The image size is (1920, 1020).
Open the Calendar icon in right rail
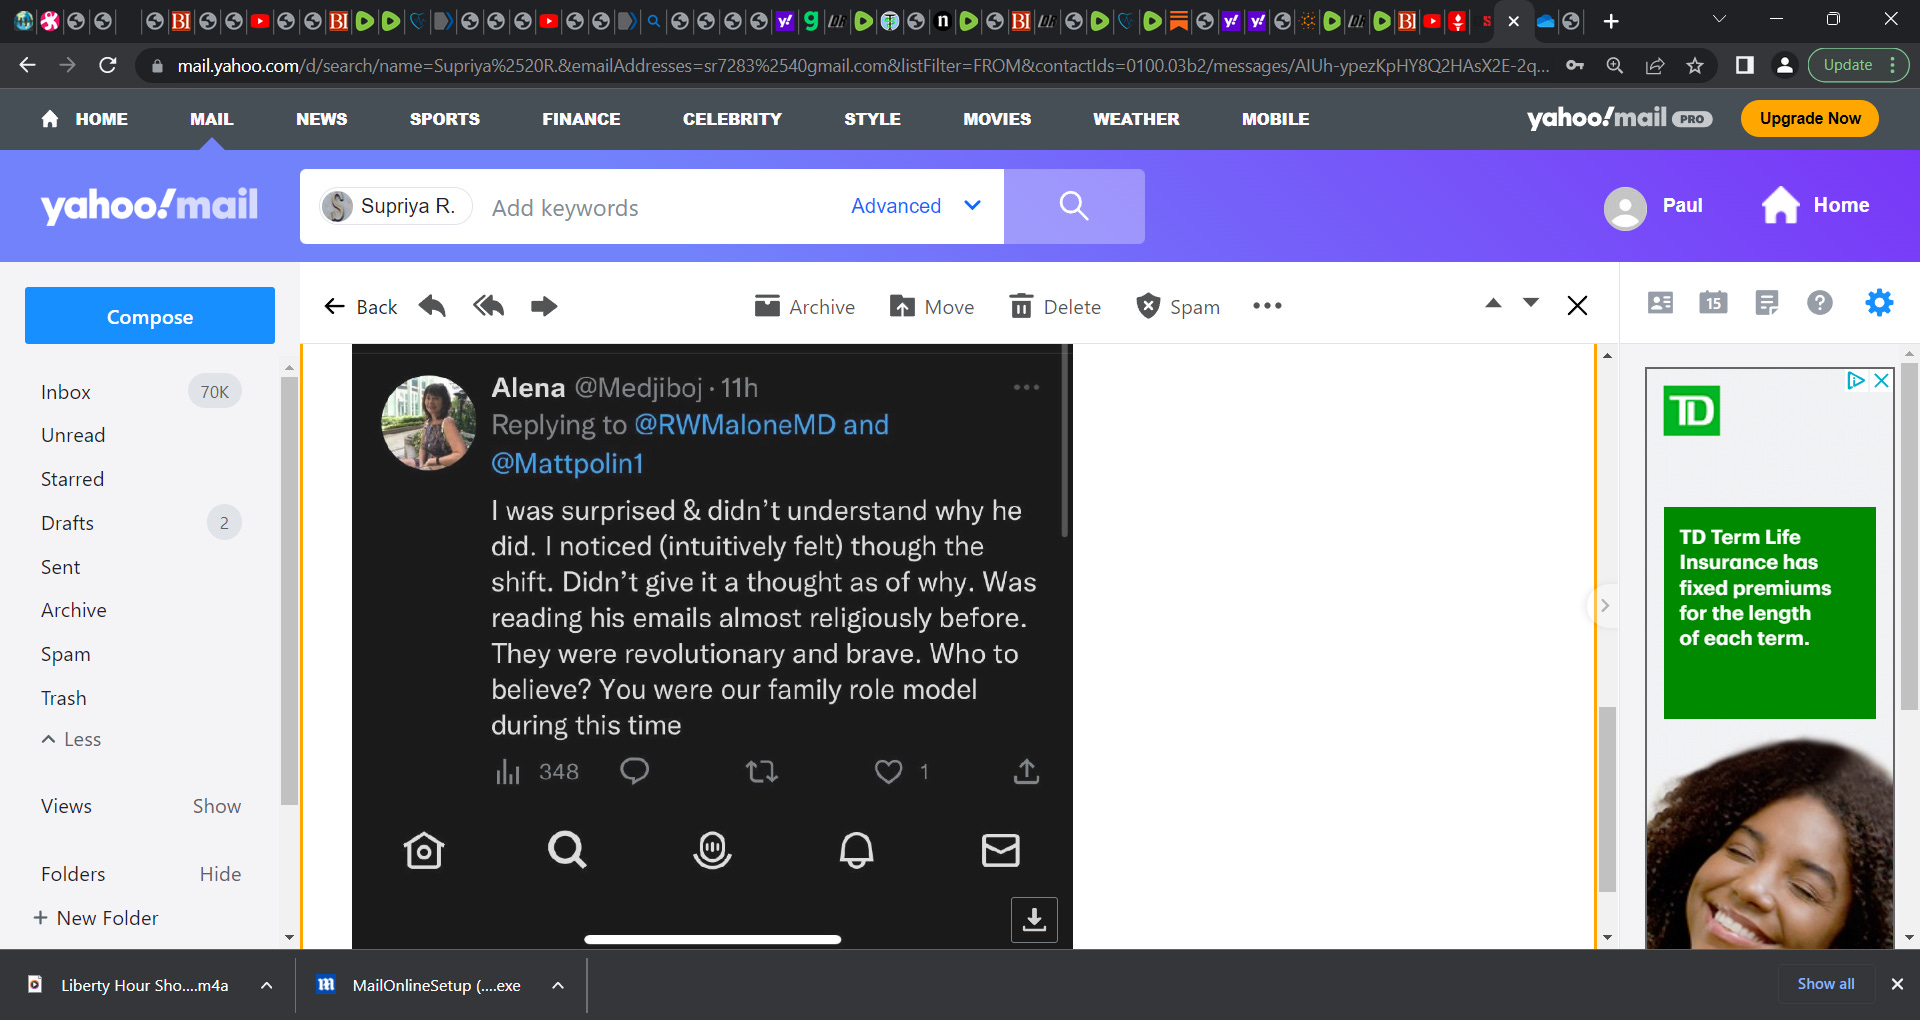1713,303
